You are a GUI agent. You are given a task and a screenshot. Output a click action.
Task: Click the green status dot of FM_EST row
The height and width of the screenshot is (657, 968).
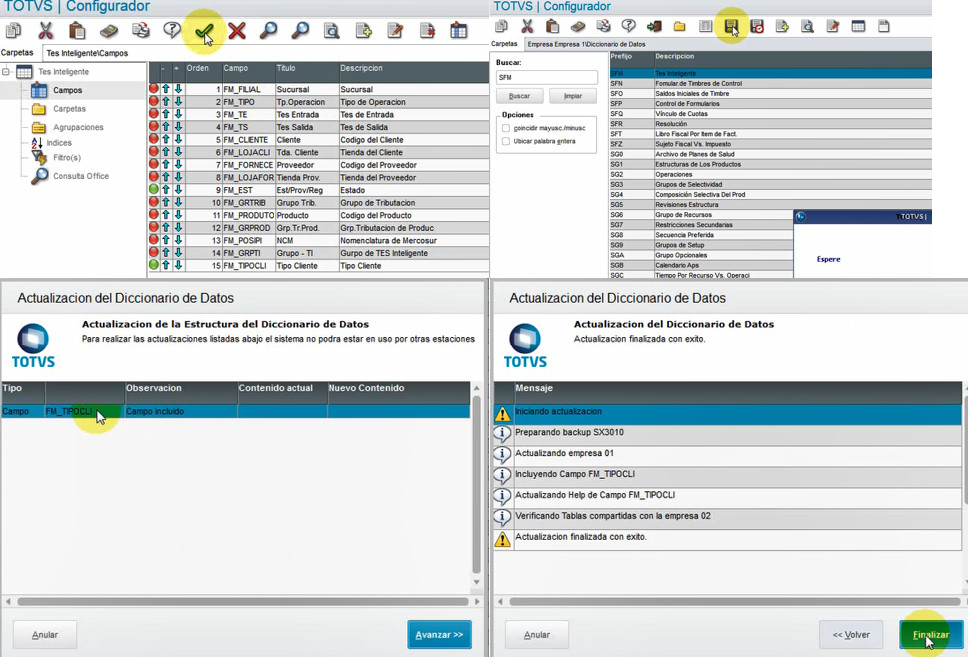[154, 190]
